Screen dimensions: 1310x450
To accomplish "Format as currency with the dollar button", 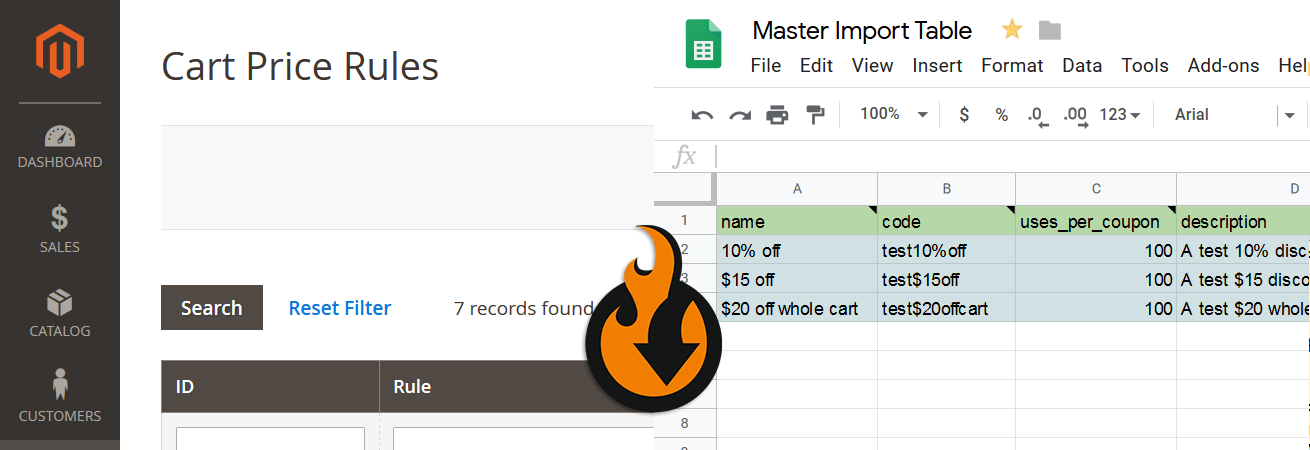I will [x=964, y=115].
